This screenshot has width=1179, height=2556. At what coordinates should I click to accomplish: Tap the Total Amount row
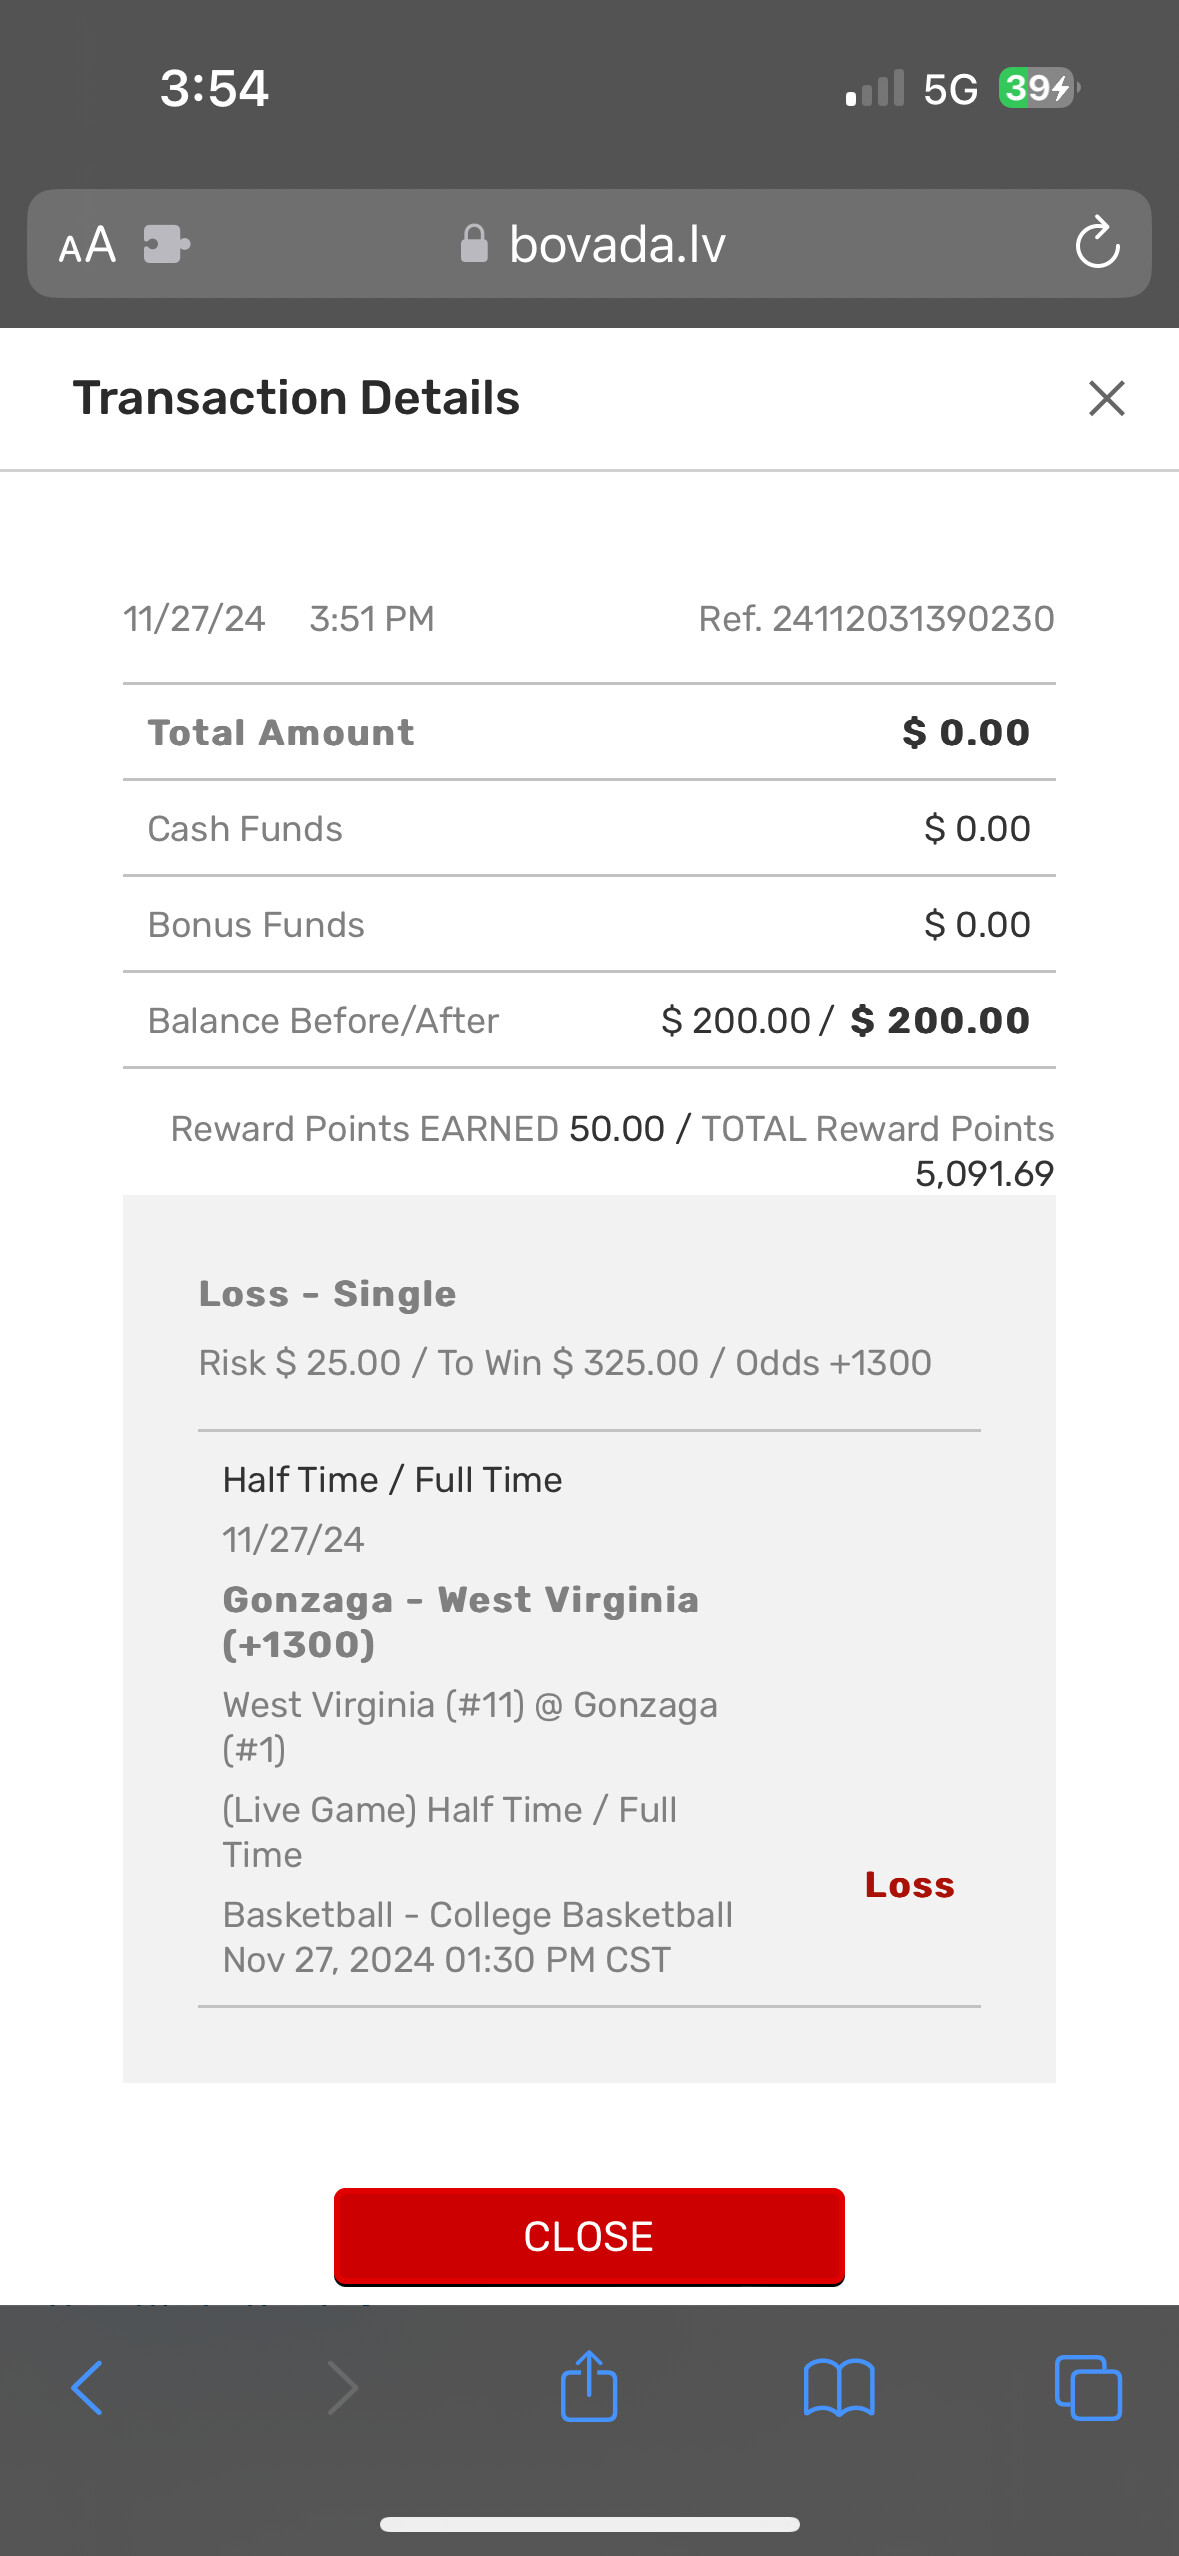click(589, 733)
